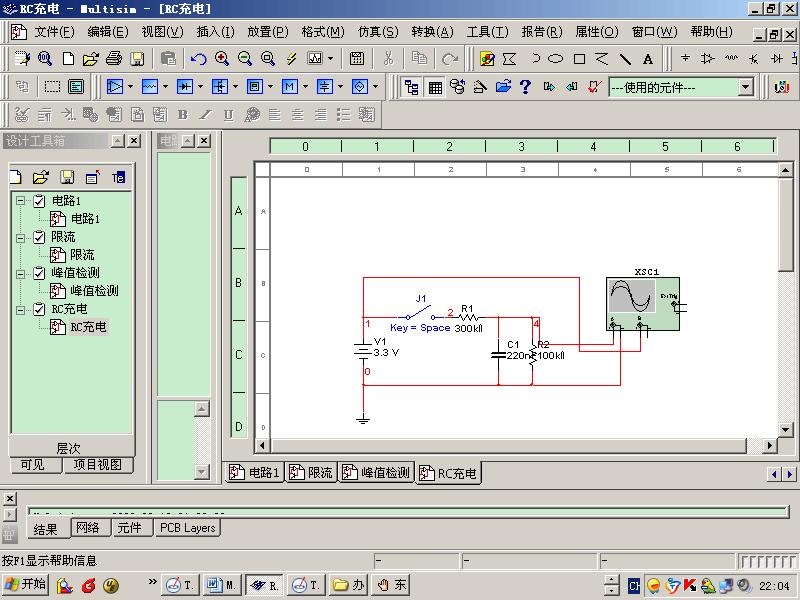
Task: Click the Open file folder toolbar icon
Action: coord(90,59)
